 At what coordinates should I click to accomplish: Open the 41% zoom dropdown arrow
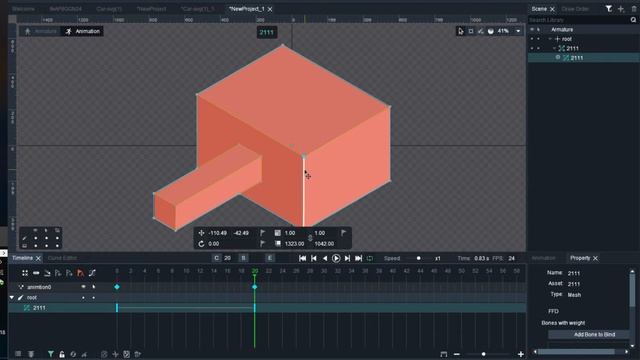518,31
